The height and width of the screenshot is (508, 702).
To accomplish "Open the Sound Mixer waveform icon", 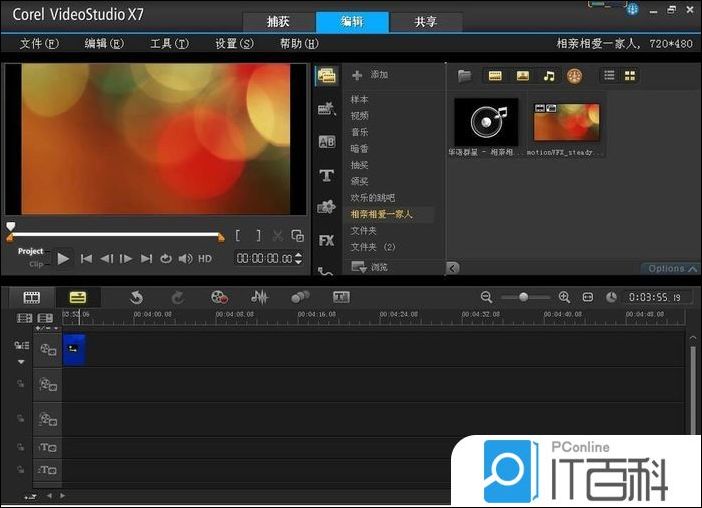I will click(260, 297).
